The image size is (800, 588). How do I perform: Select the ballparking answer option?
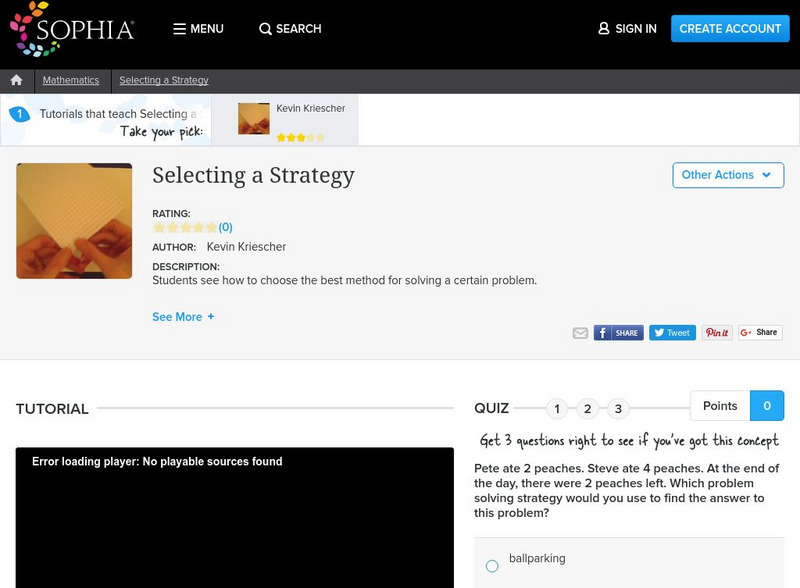(x=491, y=565)
